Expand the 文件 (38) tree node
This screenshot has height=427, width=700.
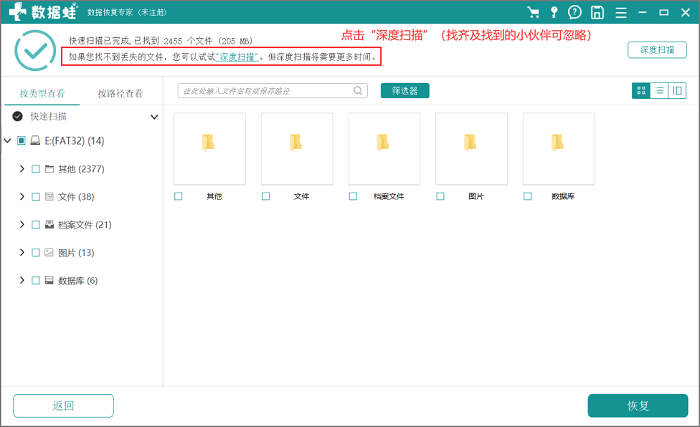click(22, 197)
